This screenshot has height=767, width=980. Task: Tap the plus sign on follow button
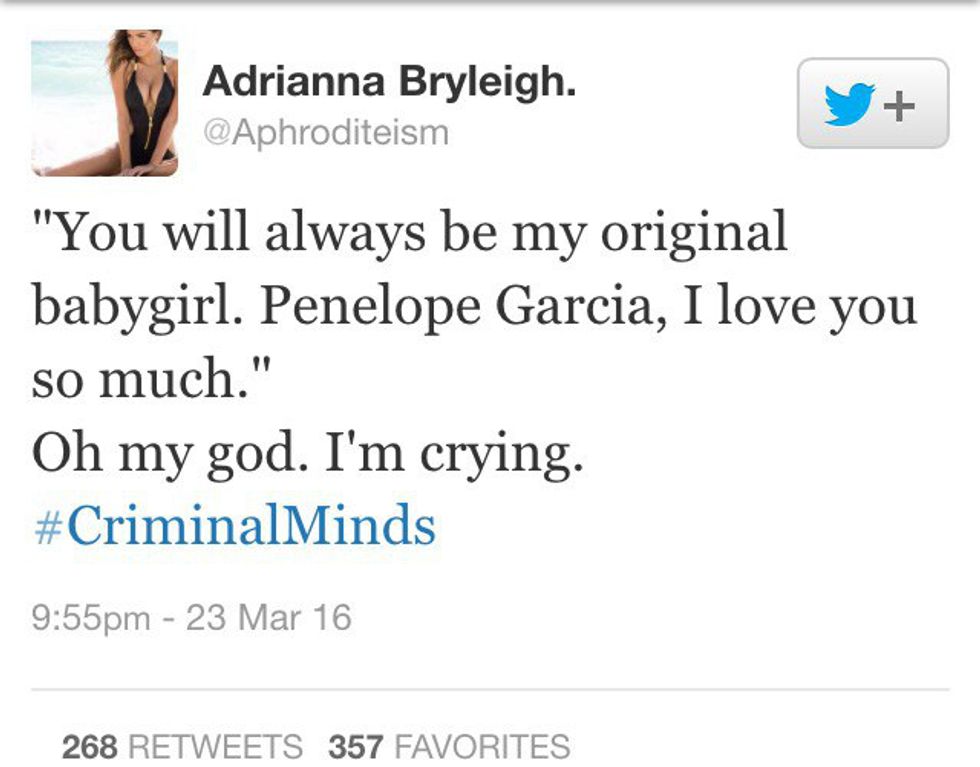point(901,104)
